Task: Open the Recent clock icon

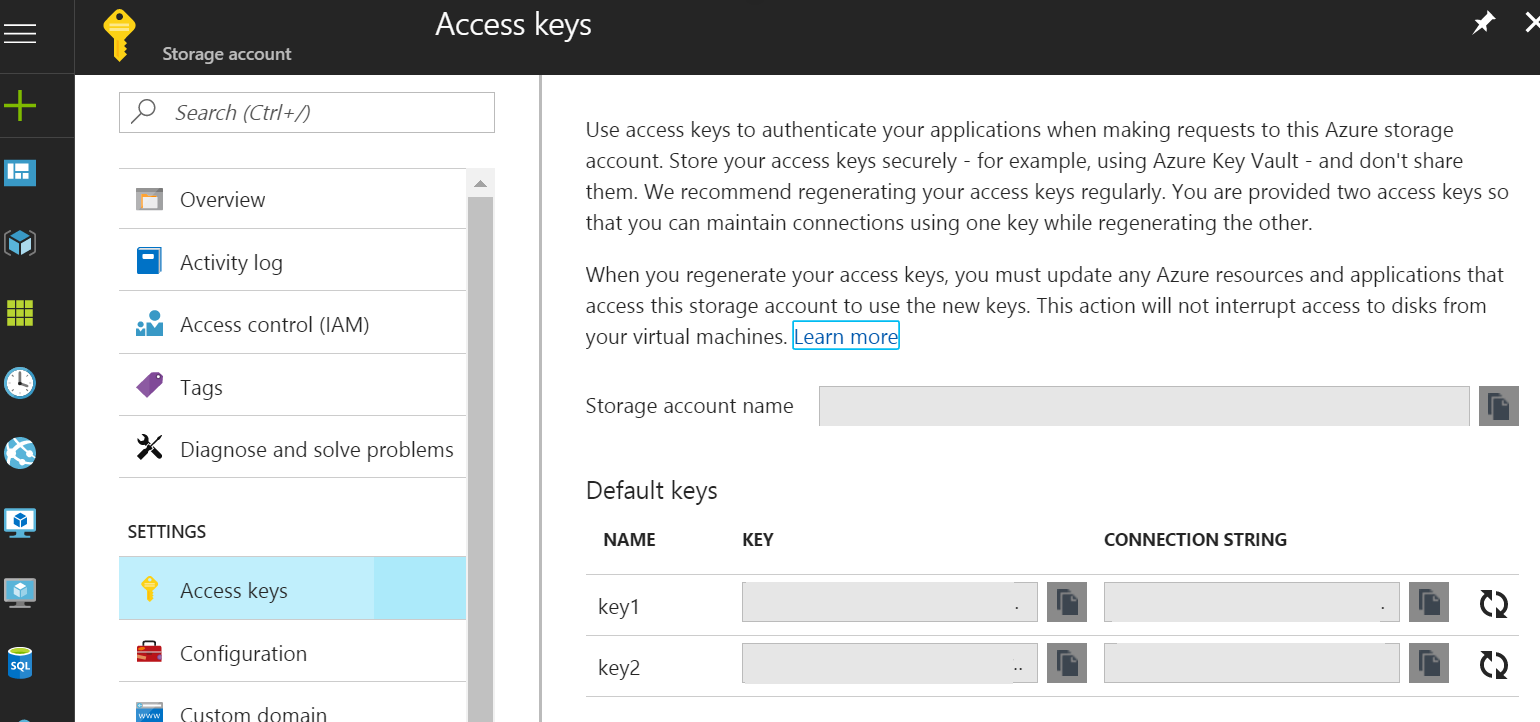Action: pyautogui.click(x=20, y=382)
